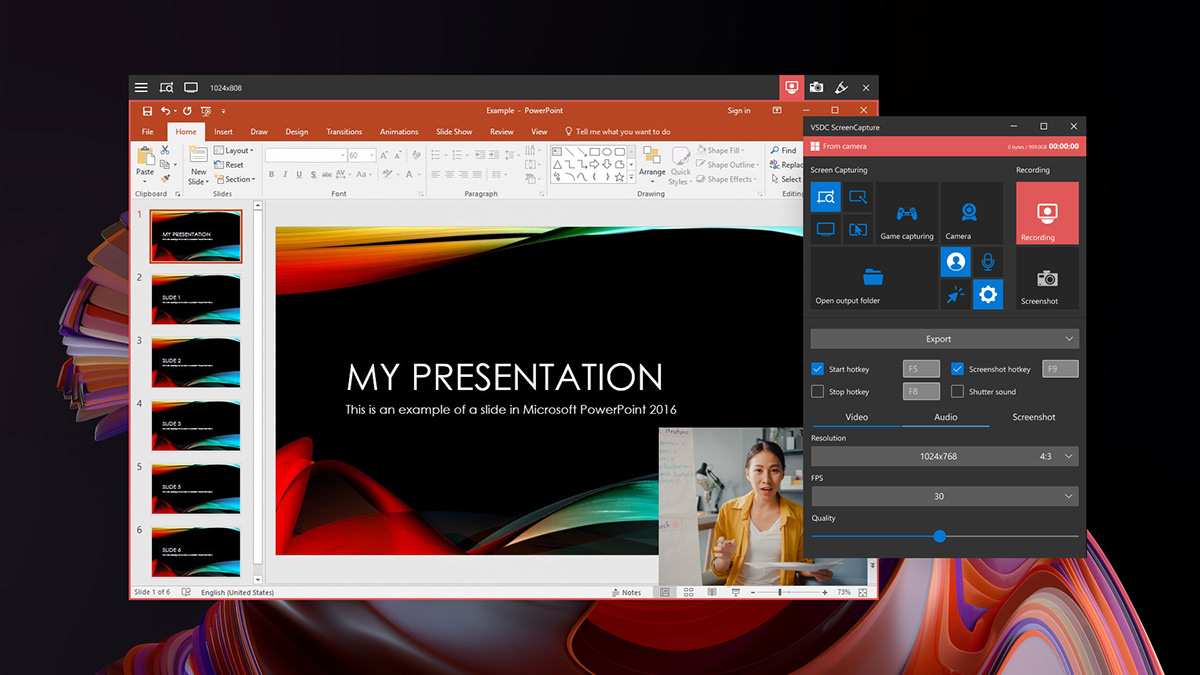
Task: Open the Design ribbon tab in PowerPoint
Action: [296, 131]
